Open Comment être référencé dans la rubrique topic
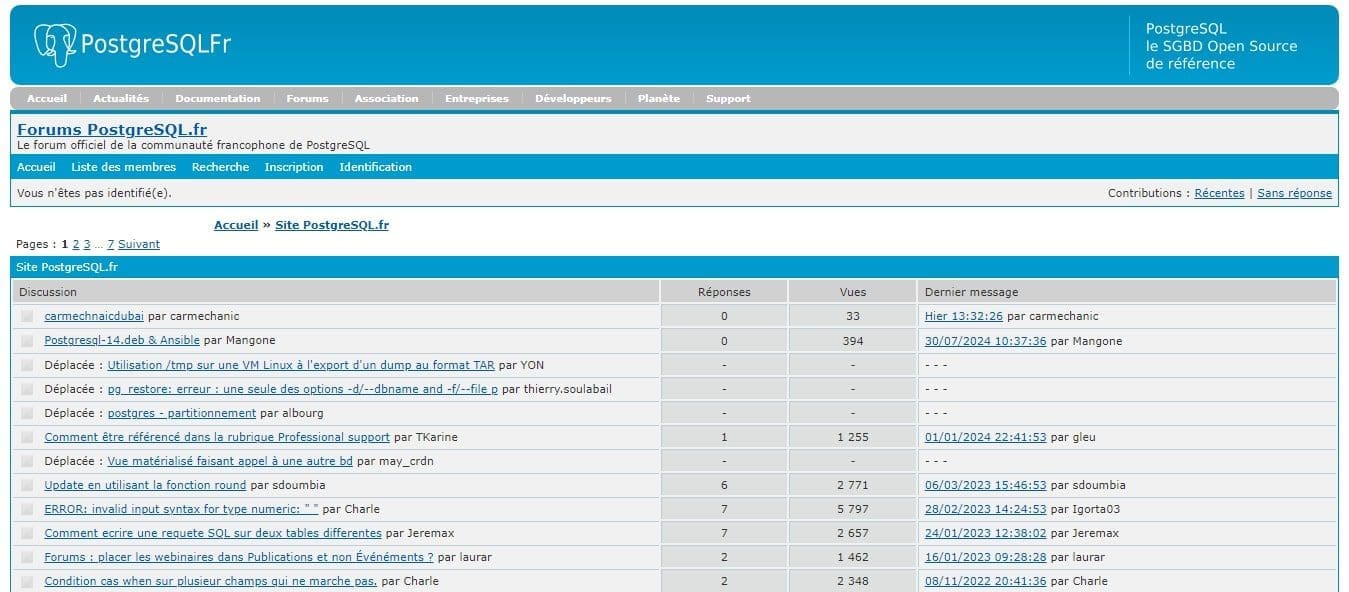The image size is (1349, 592). pos(217,437)
